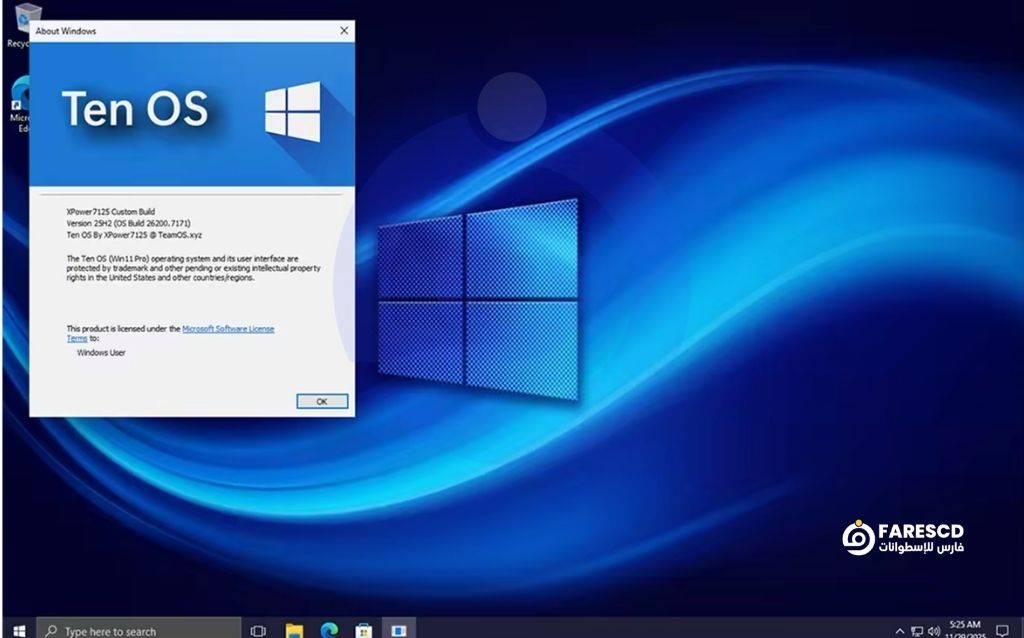Click the Windows Start button
This screenshot has width=1024, height=638.
pyautogui.click(x=18, y=630)
